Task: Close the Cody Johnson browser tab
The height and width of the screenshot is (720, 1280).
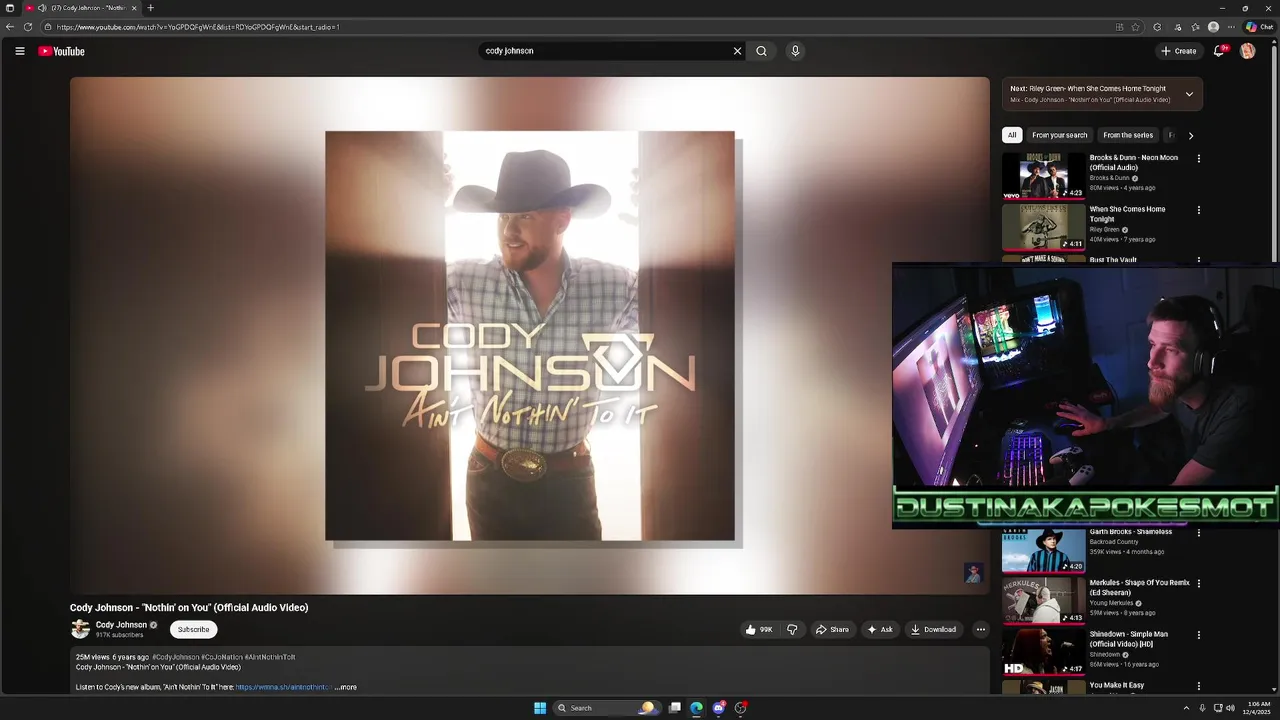Action: point(134,8)
